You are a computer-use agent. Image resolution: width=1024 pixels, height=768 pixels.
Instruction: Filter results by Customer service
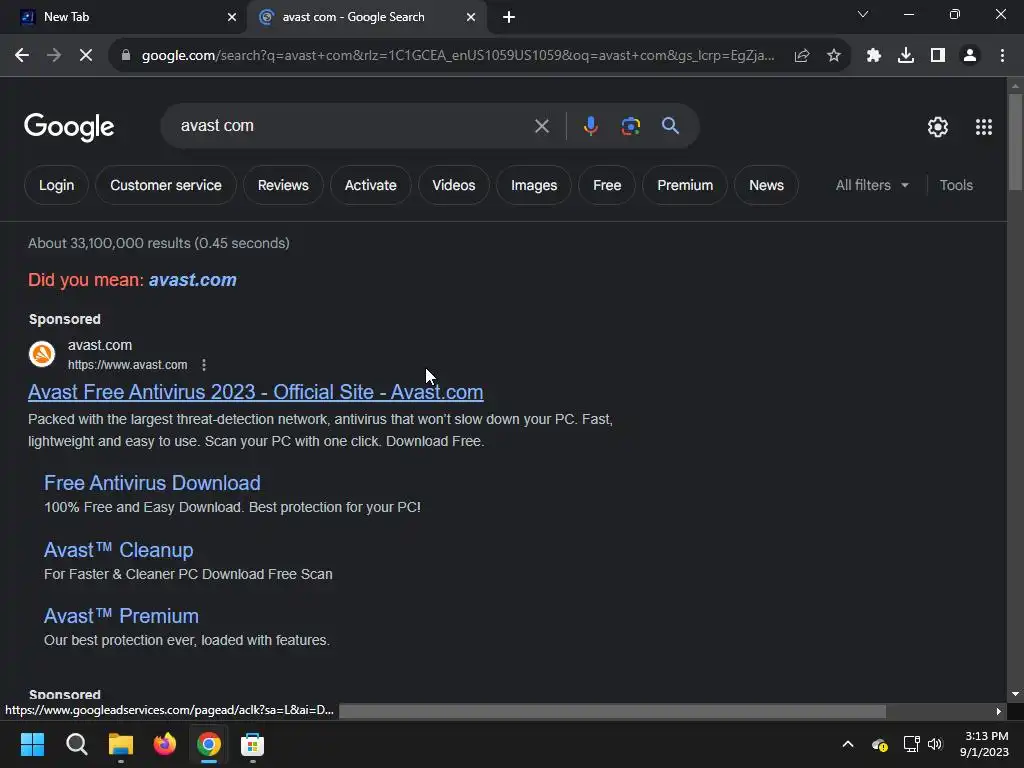(166, 185)
